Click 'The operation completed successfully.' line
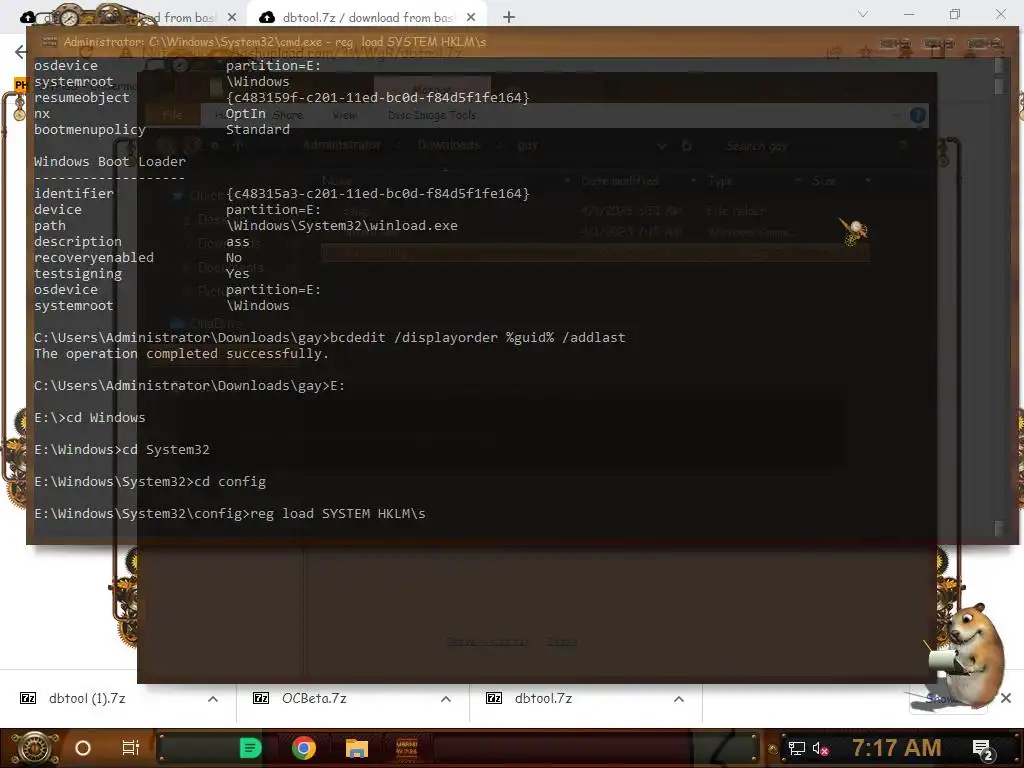This screenshot has width=1024, height=768. (182, 353)
